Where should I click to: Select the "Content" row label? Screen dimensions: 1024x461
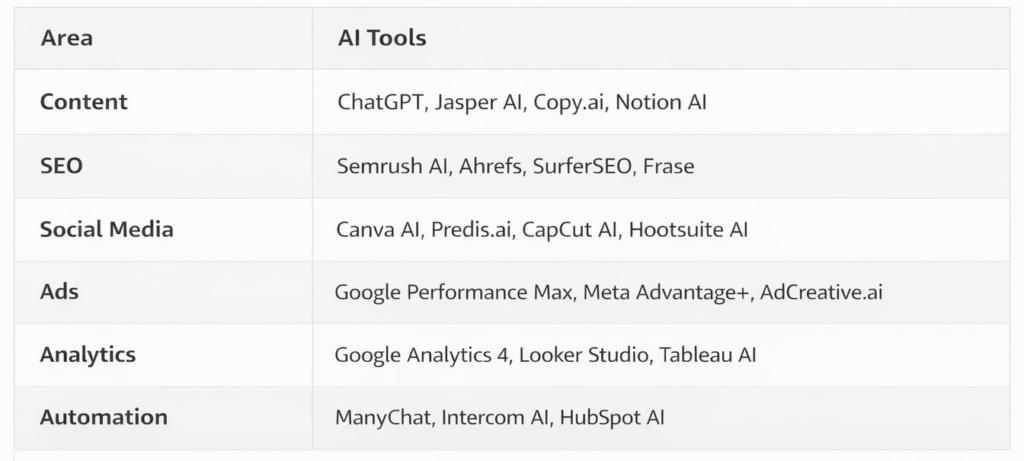click(84, 102)
